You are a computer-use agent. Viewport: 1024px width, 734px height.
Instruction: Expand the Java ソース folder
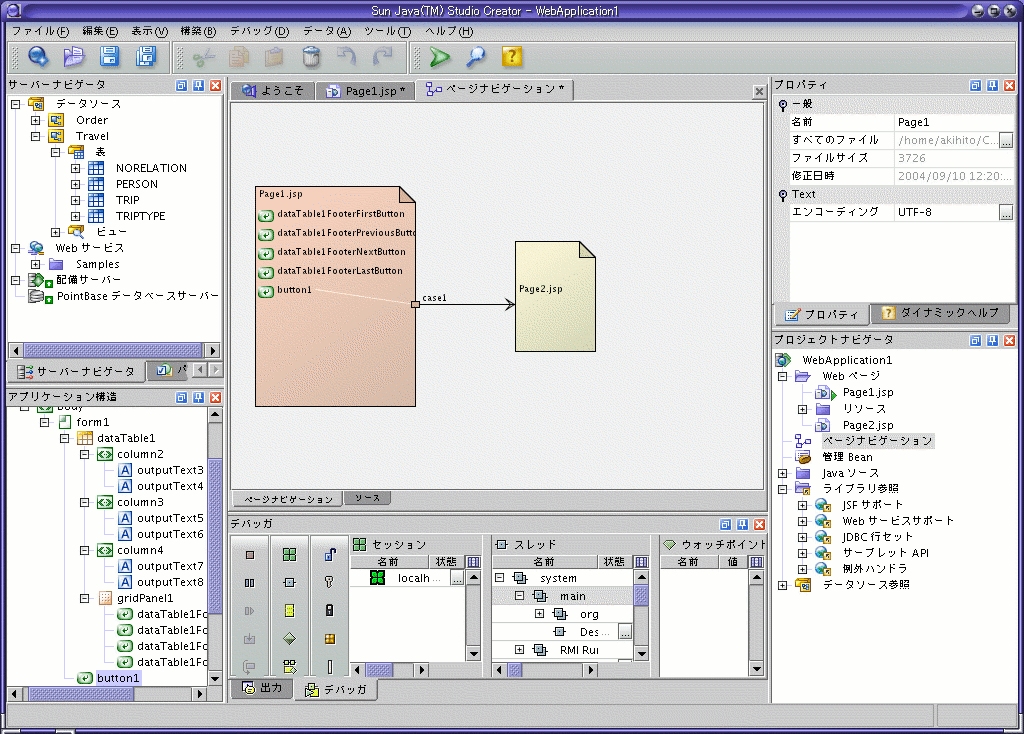coord(782,473)
